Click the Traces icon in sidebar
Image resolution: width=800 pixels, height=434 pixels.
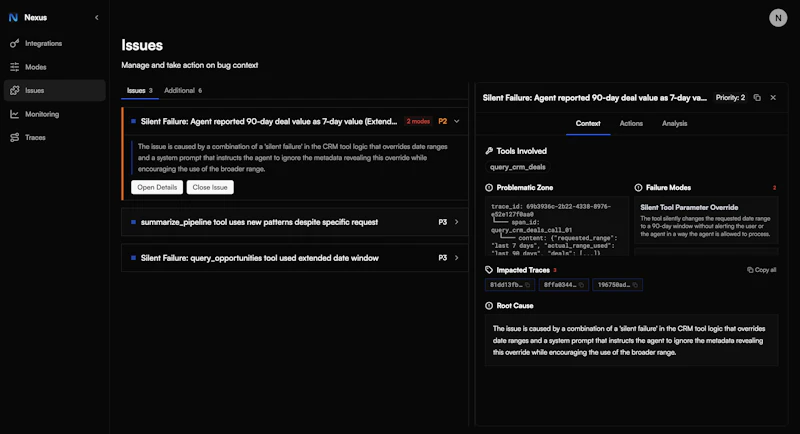(x=14, y=138)
